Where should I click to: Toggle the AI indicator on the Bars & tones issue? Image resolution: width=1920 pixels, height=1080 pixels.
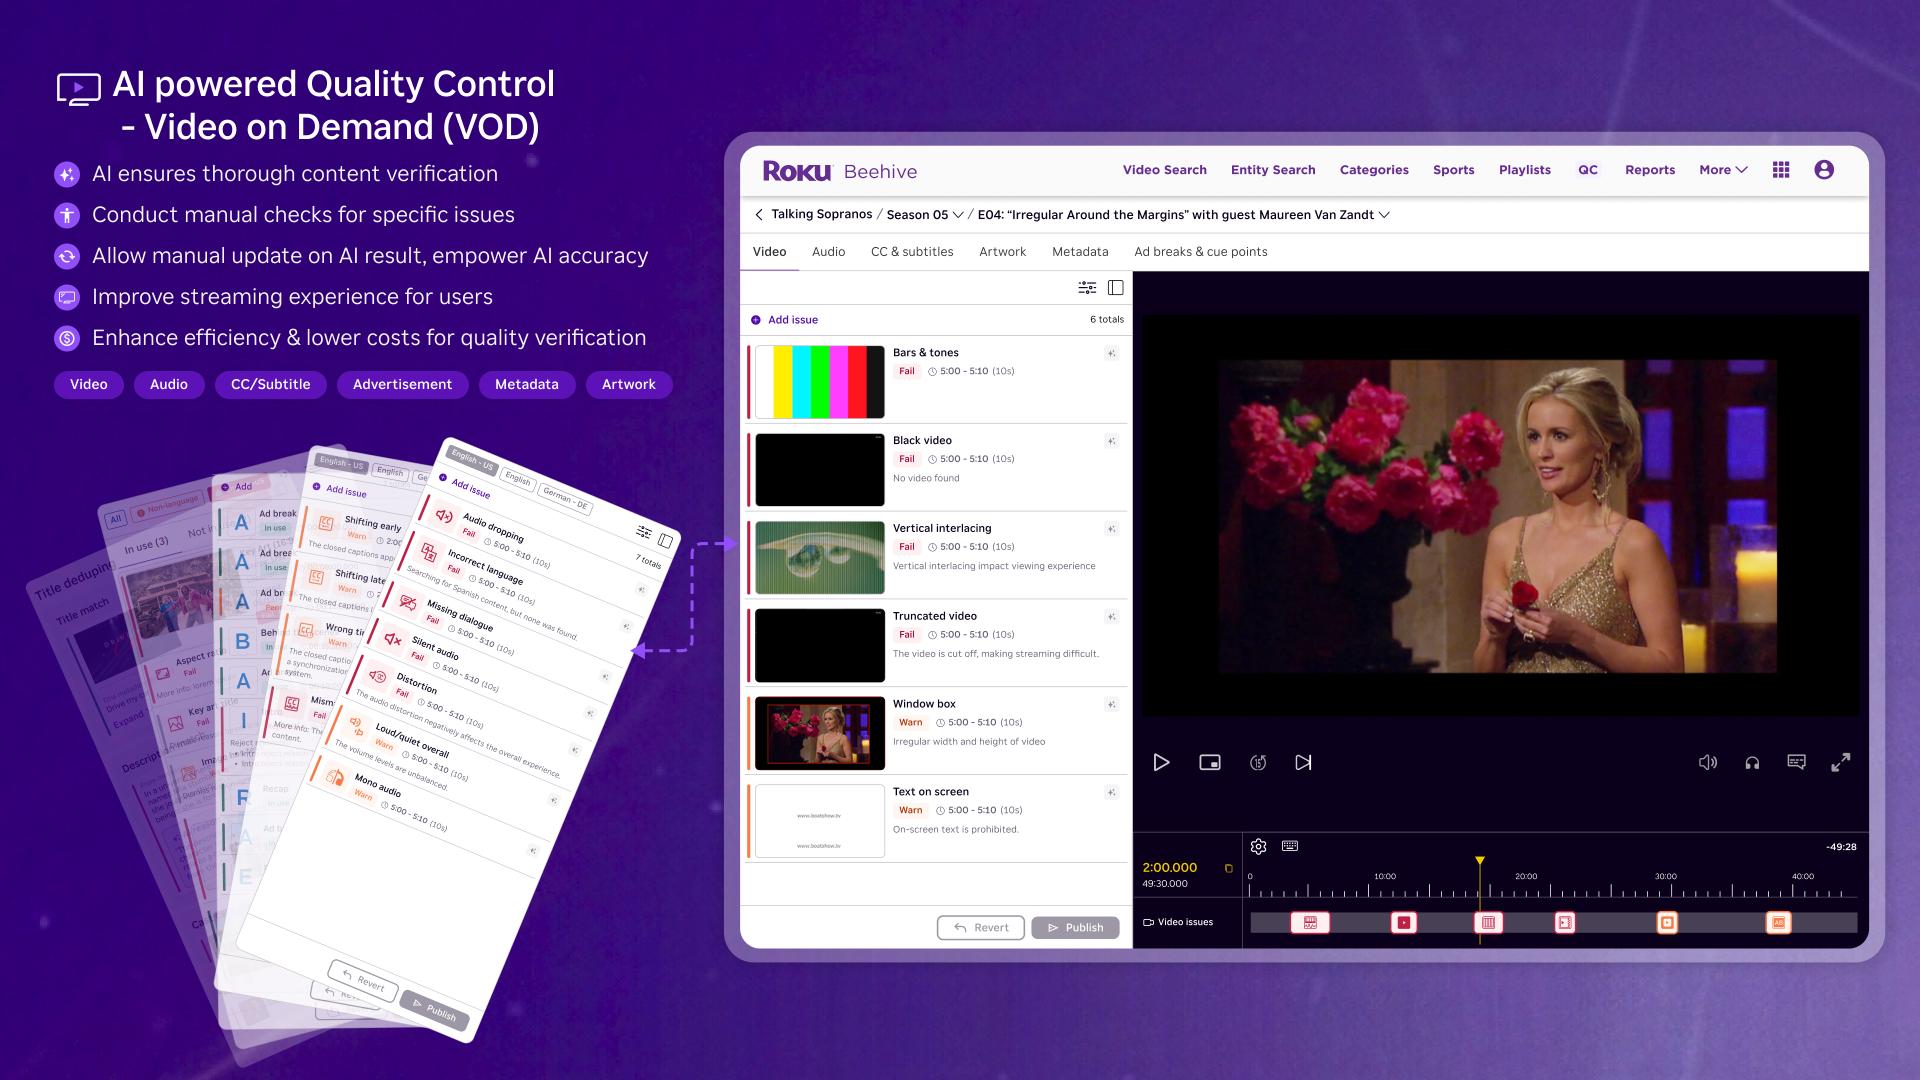tap(1111, 354)
